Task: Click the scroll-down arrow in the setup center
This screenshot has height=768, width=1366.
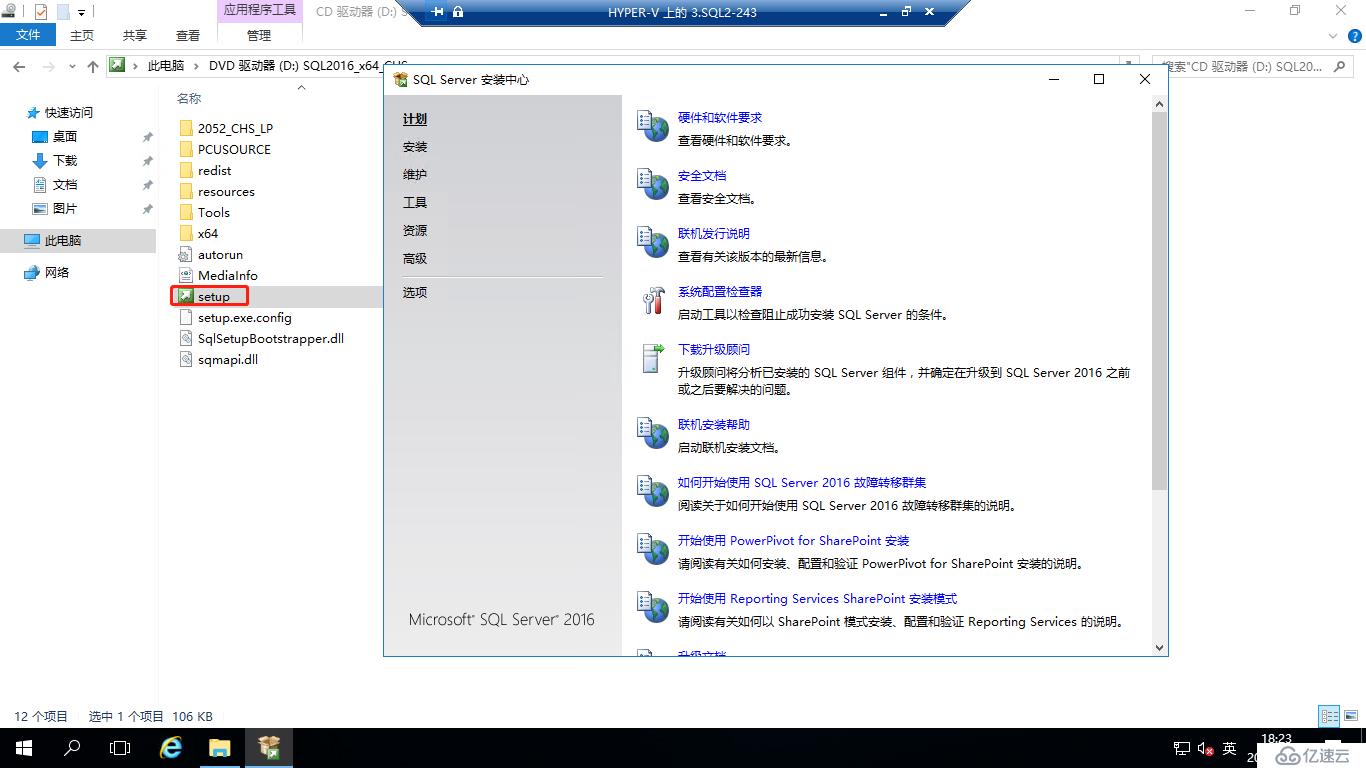Action: [x=1160, y=647]
